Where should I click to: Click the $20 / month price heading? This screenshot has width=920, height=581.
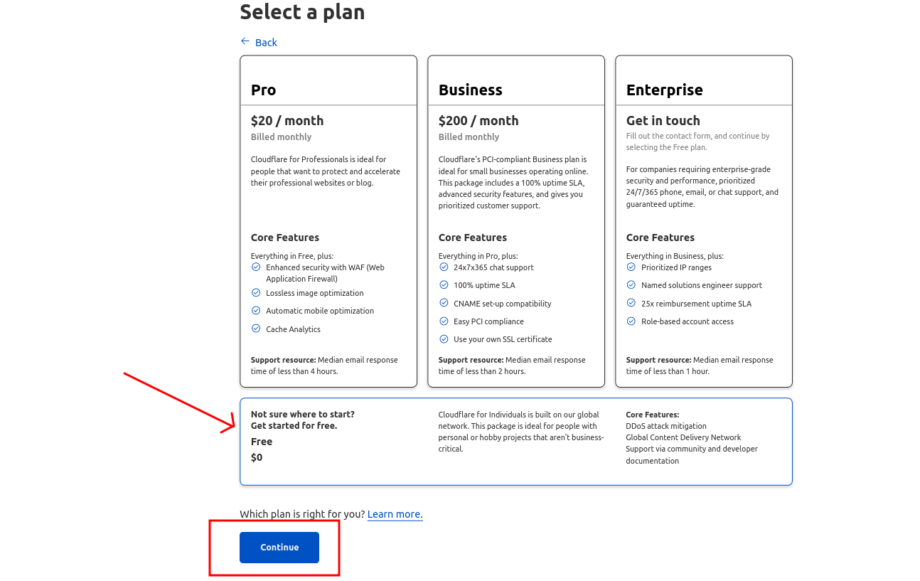click(287, 120)
